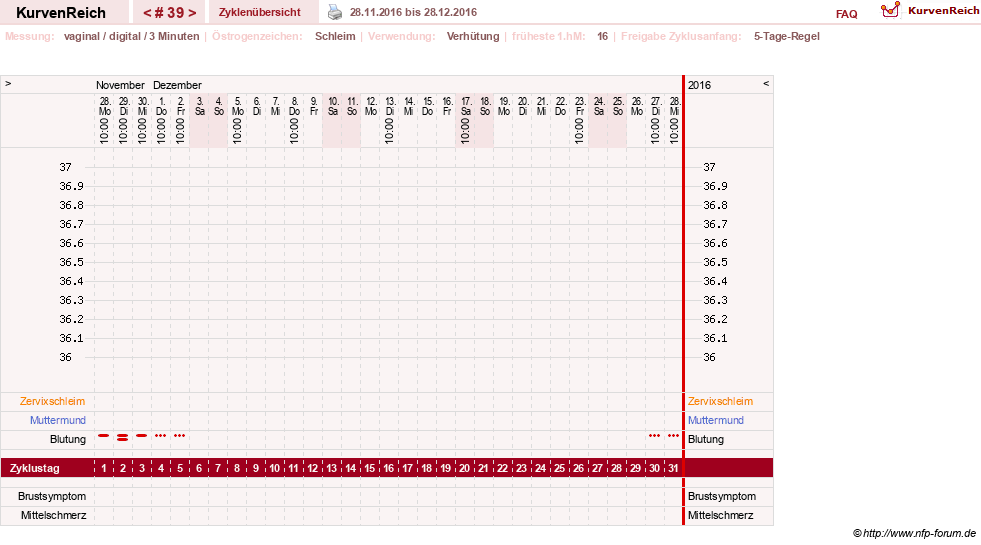Click left Zervixschleim row label
The image size is (981, 545).
(53, 401)
